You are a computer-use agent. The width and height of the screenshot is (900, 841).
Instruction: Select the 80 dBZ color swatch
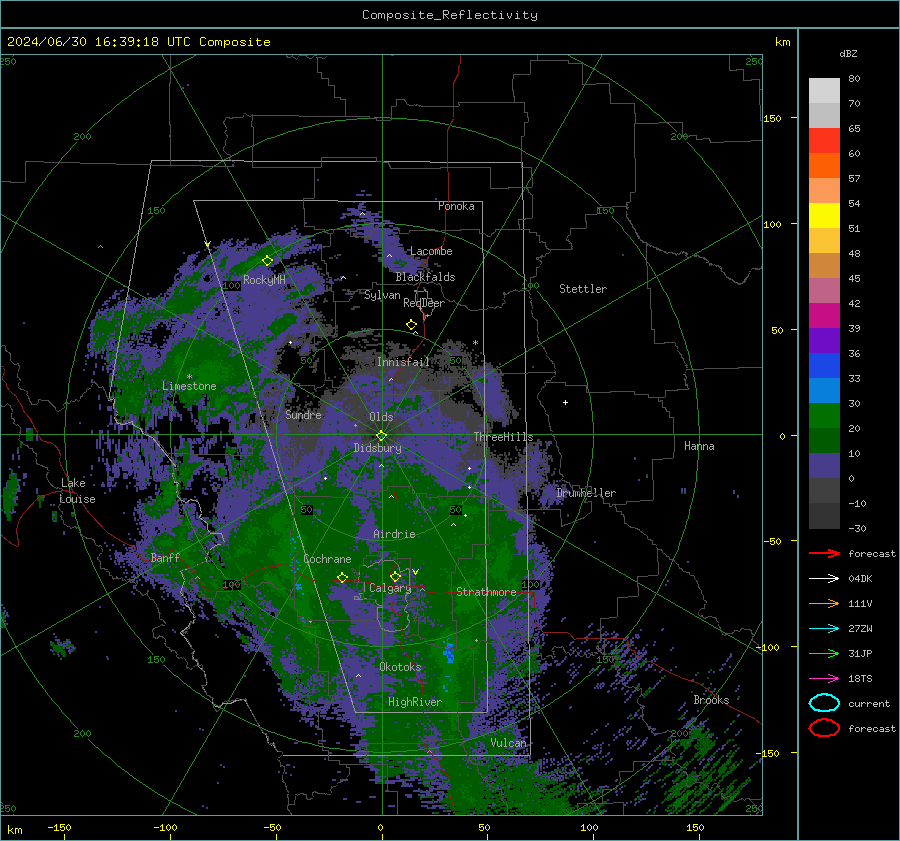[824, 90]
